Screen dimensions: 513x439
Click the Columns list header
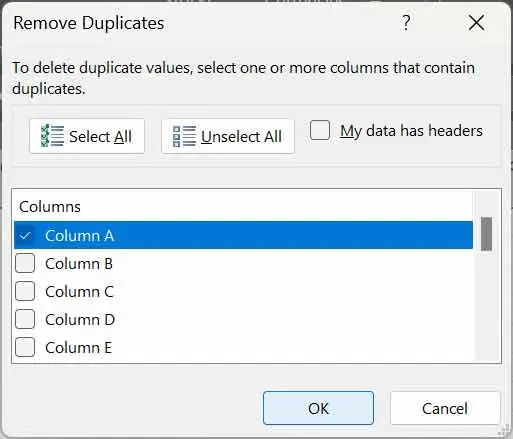click(50, 207)
